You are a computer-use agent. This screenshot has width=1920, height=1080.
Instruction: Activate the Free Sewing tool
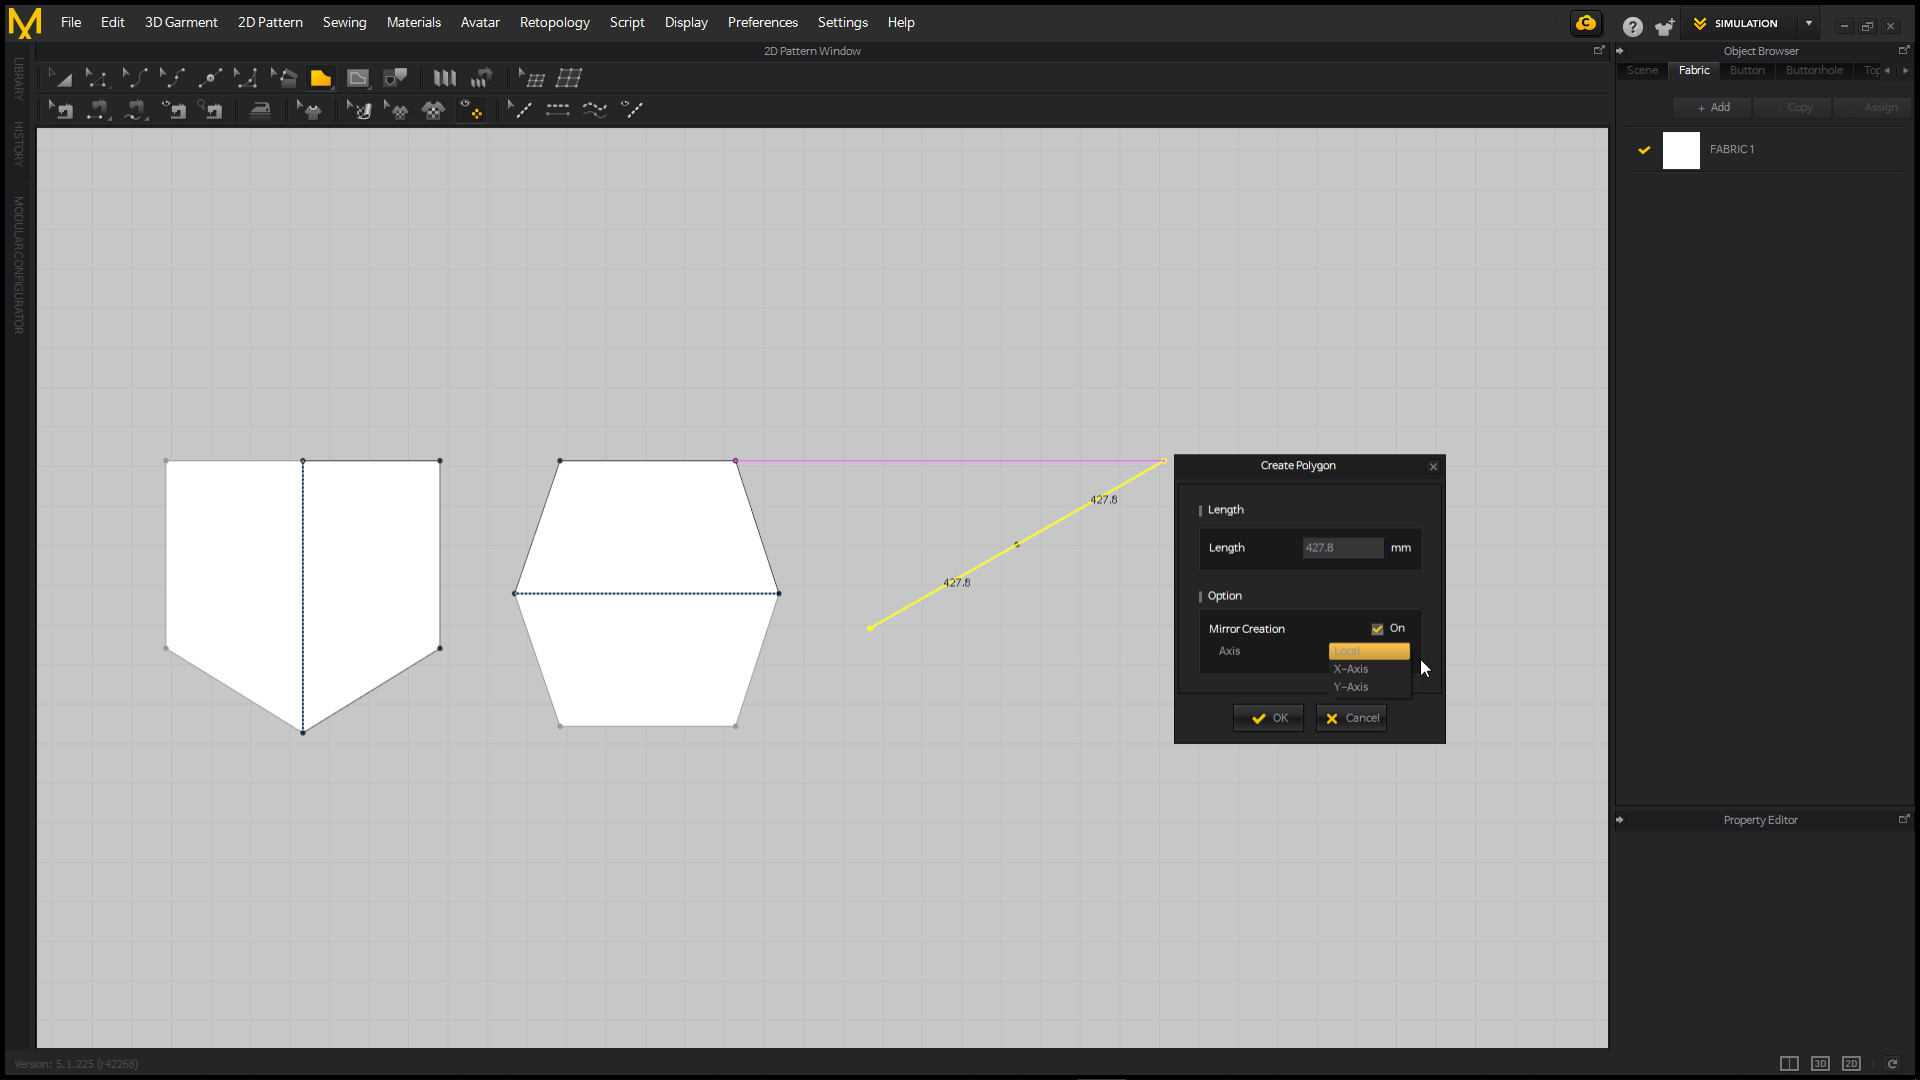(x=134, y=110)
